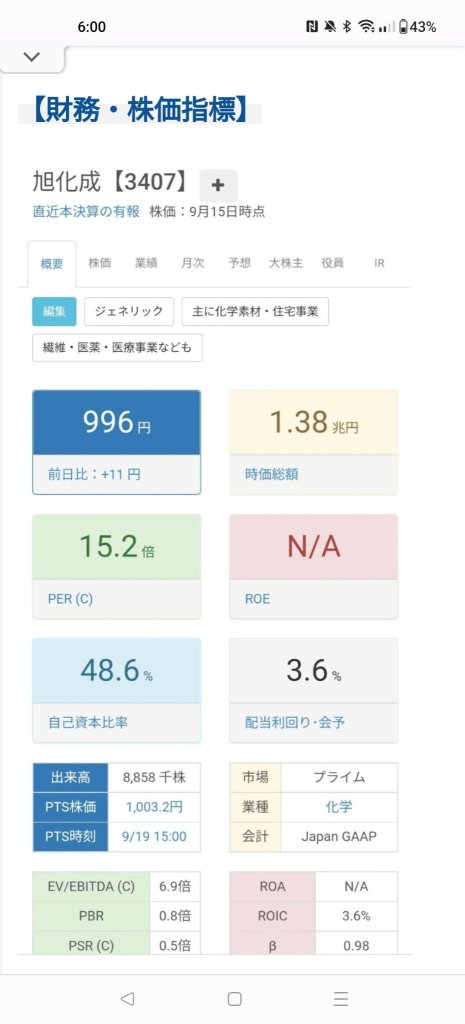This screenshot has width=465, height=1024.
Task: Switch to 株価 tab
Action: click(100, 263)
